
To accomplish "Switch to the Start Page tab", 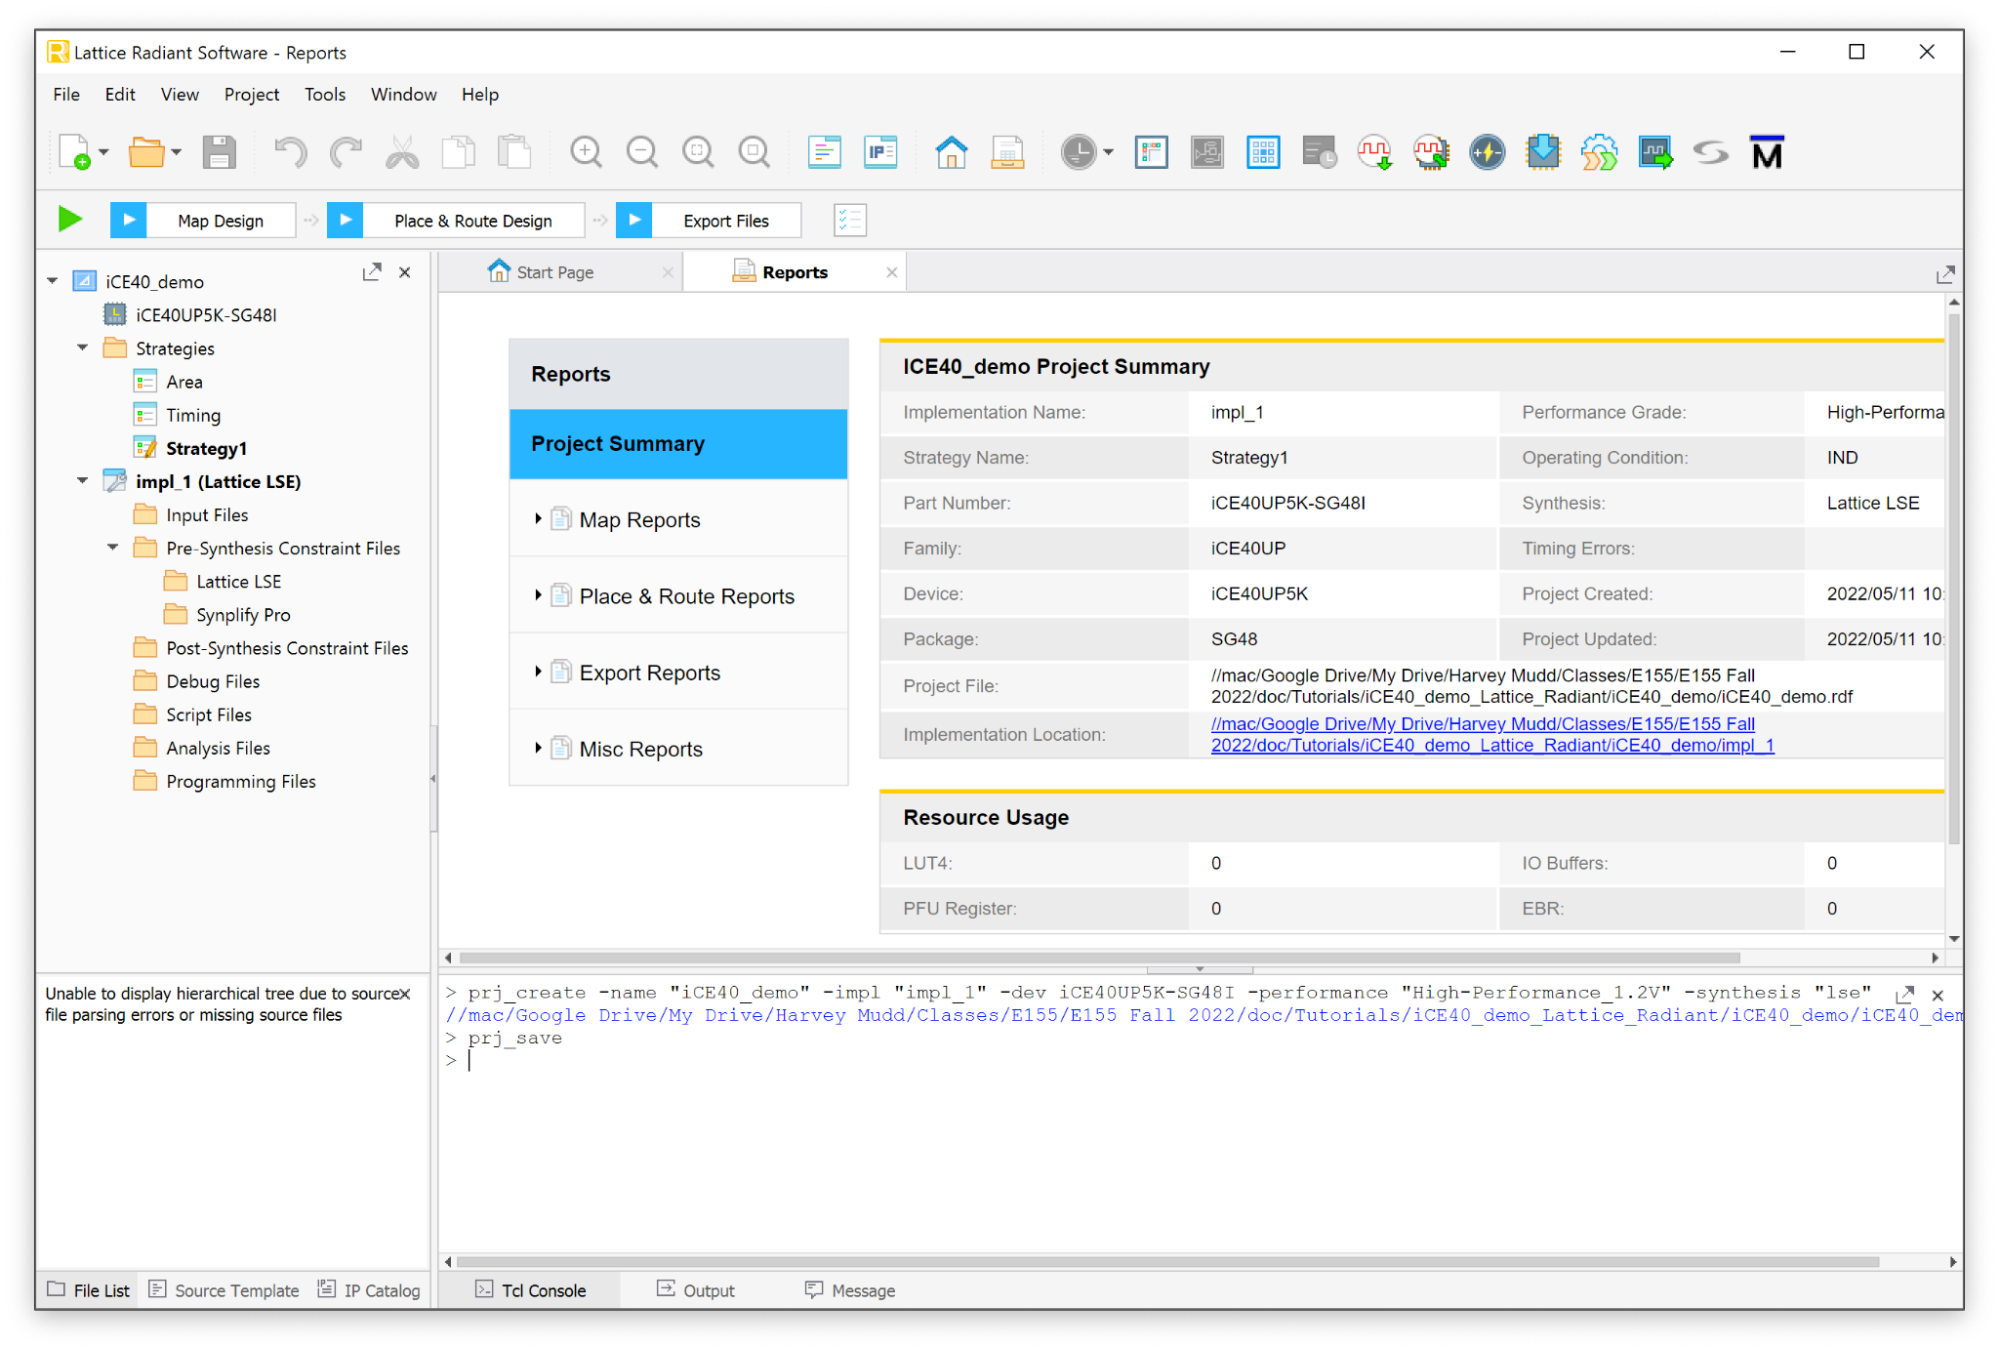I will point(555,272).
